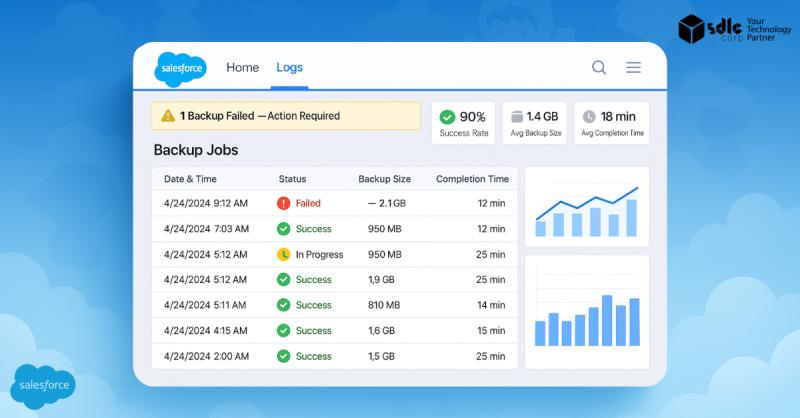Sort by Completion Time column header
Image resolution: width=800 pixels, height=418 pixels.
472,179
